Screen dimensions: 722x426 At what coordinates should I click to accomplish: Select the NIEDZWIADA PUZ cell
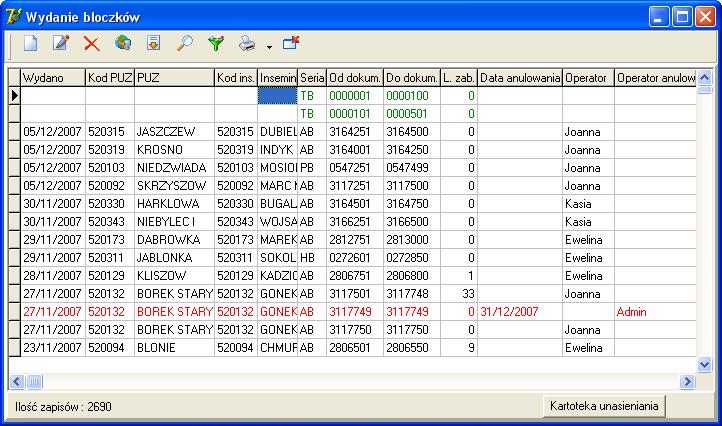click(x=175, y=168)
